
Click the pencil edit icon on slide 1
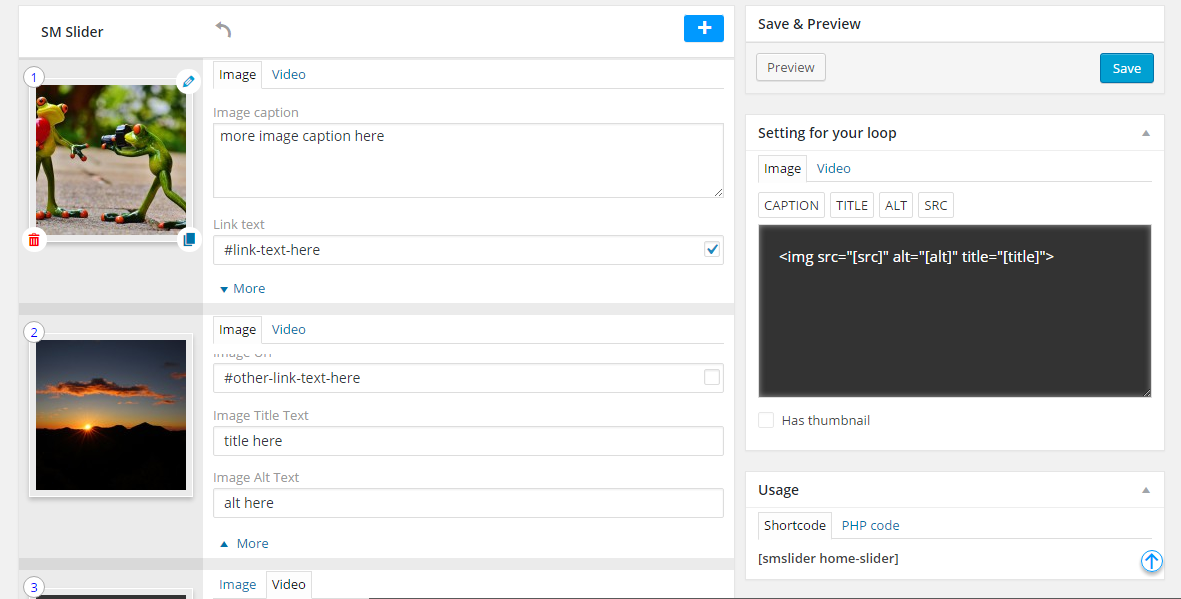pos(188,82)
